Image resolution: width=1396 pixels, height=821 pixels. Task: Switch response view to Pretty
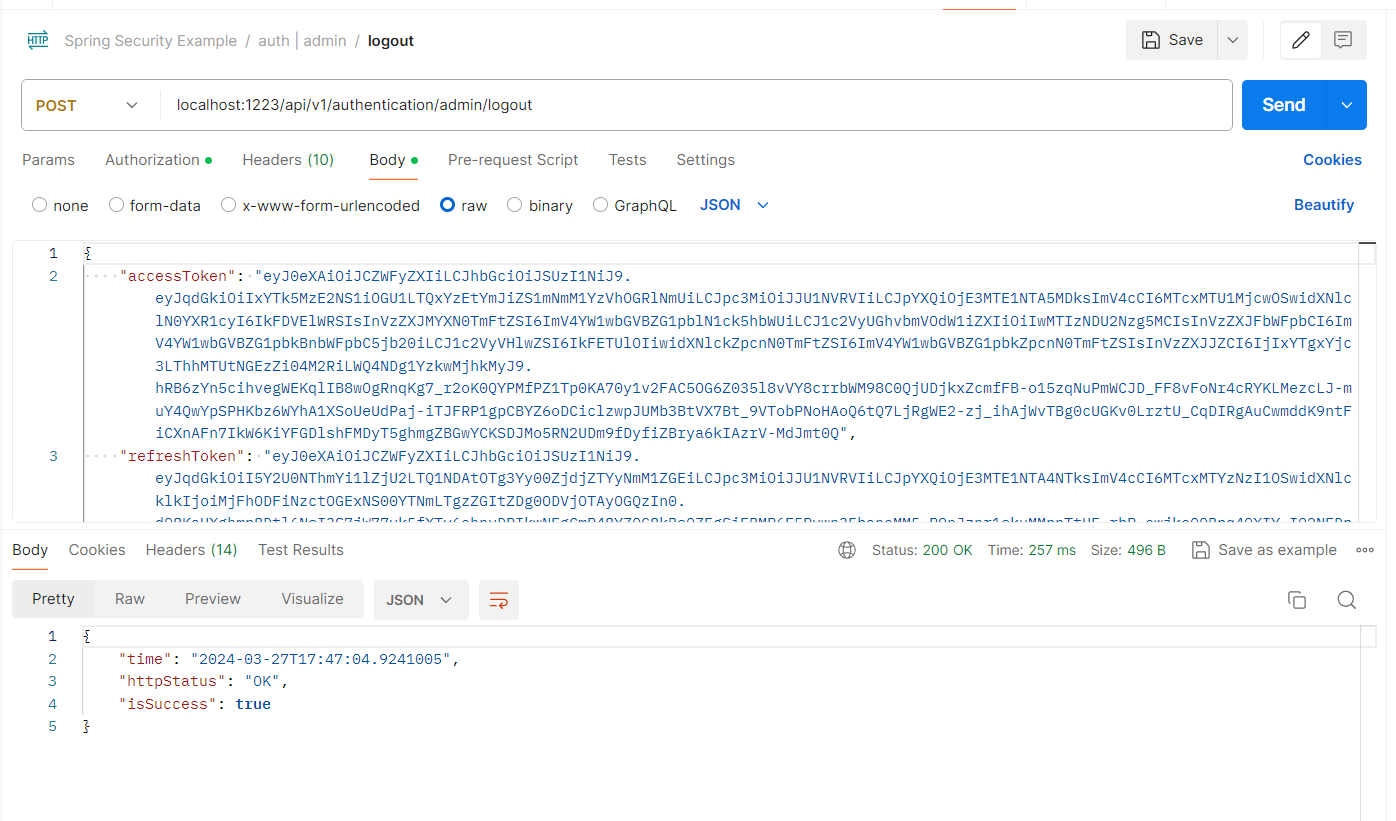coord(53,599)
